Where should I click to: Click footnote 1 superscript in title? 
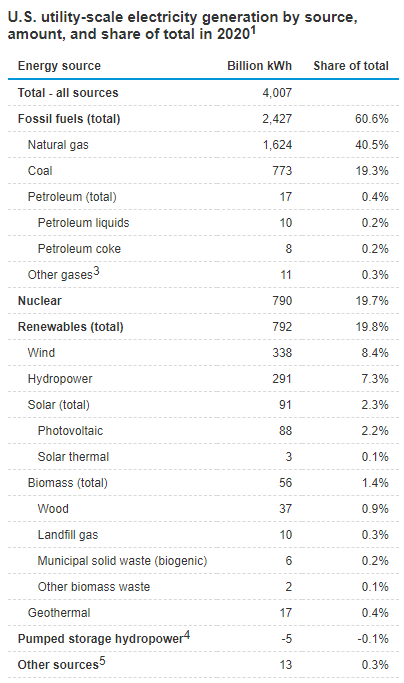tap(253, 31)
